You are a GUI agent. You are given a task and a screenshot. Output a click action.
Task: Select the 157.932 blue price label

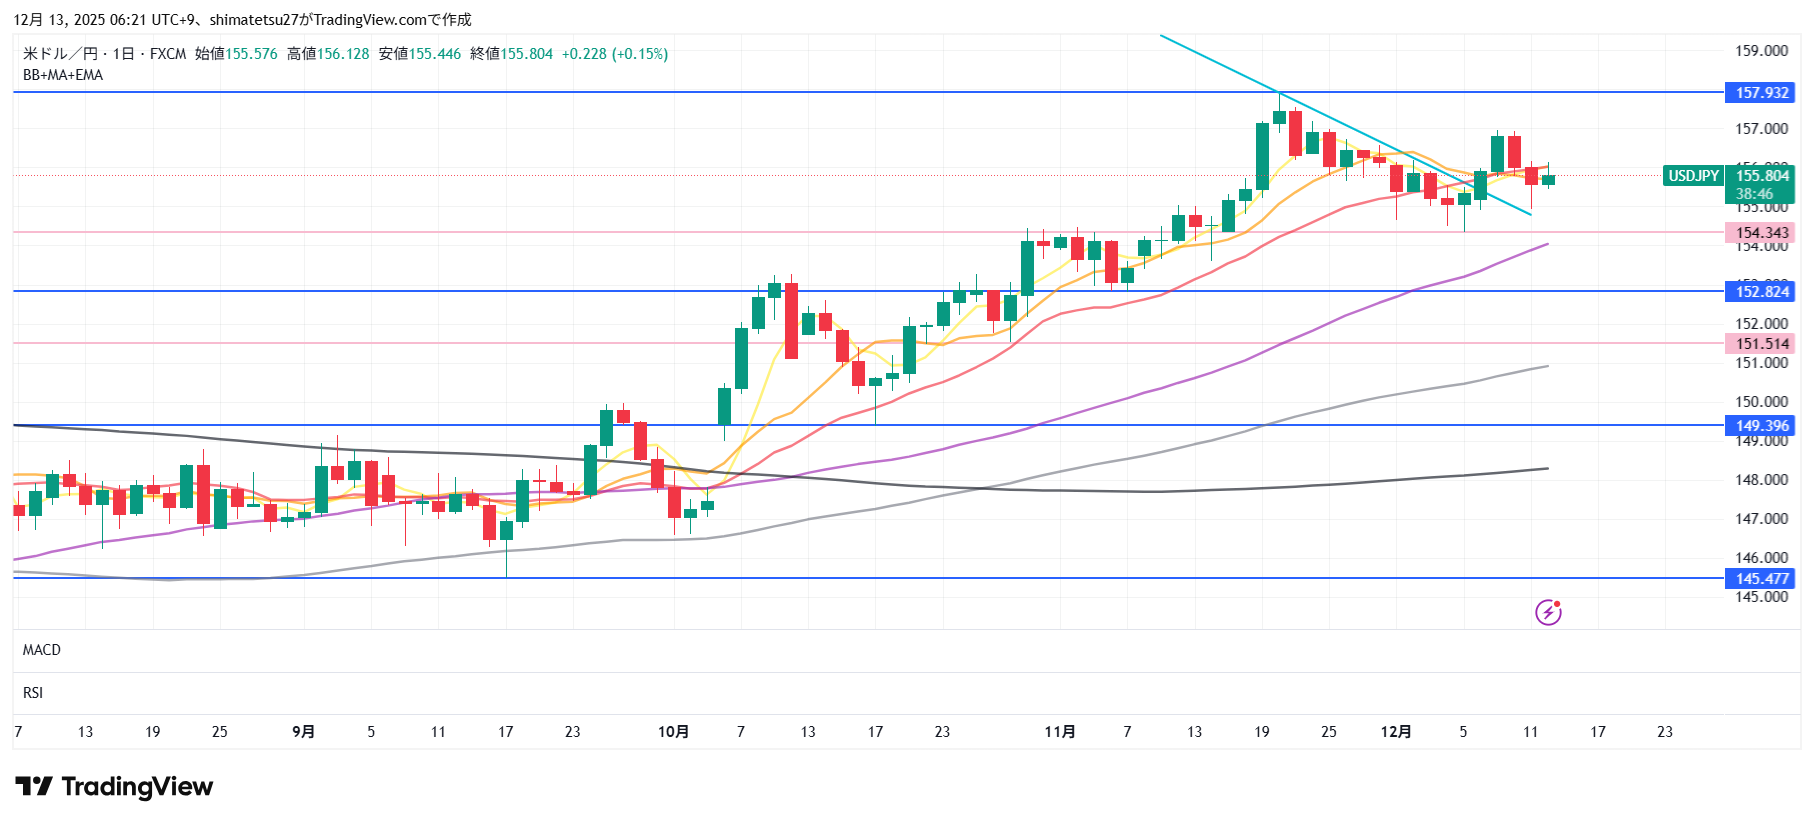[x=1761, y=93]
